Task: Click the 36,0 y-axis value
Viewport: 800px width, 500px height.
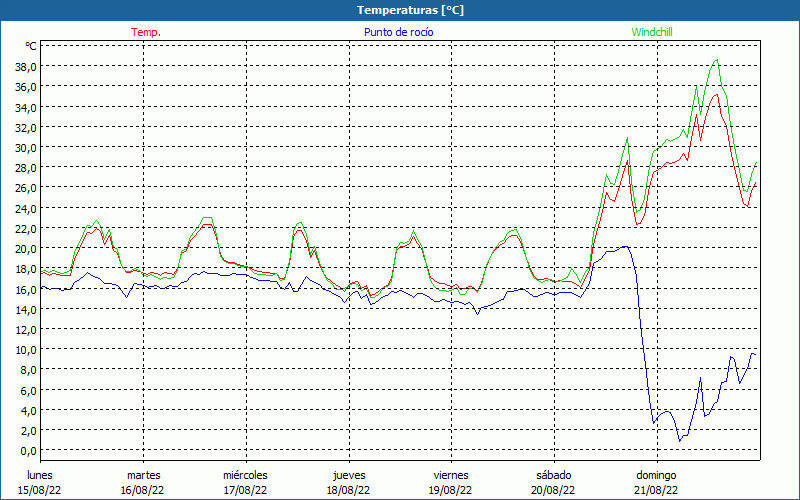Action: pyautogui.click(x=27, y=87)
